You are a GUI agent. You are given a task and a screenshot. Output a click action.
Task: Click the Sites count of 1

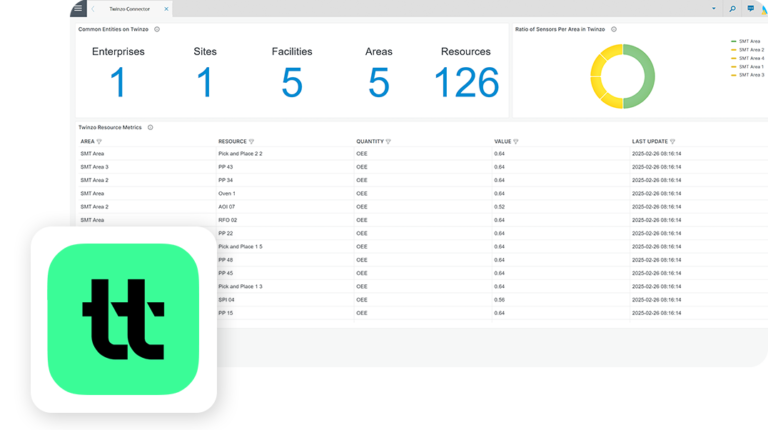[x=204, y=83]
